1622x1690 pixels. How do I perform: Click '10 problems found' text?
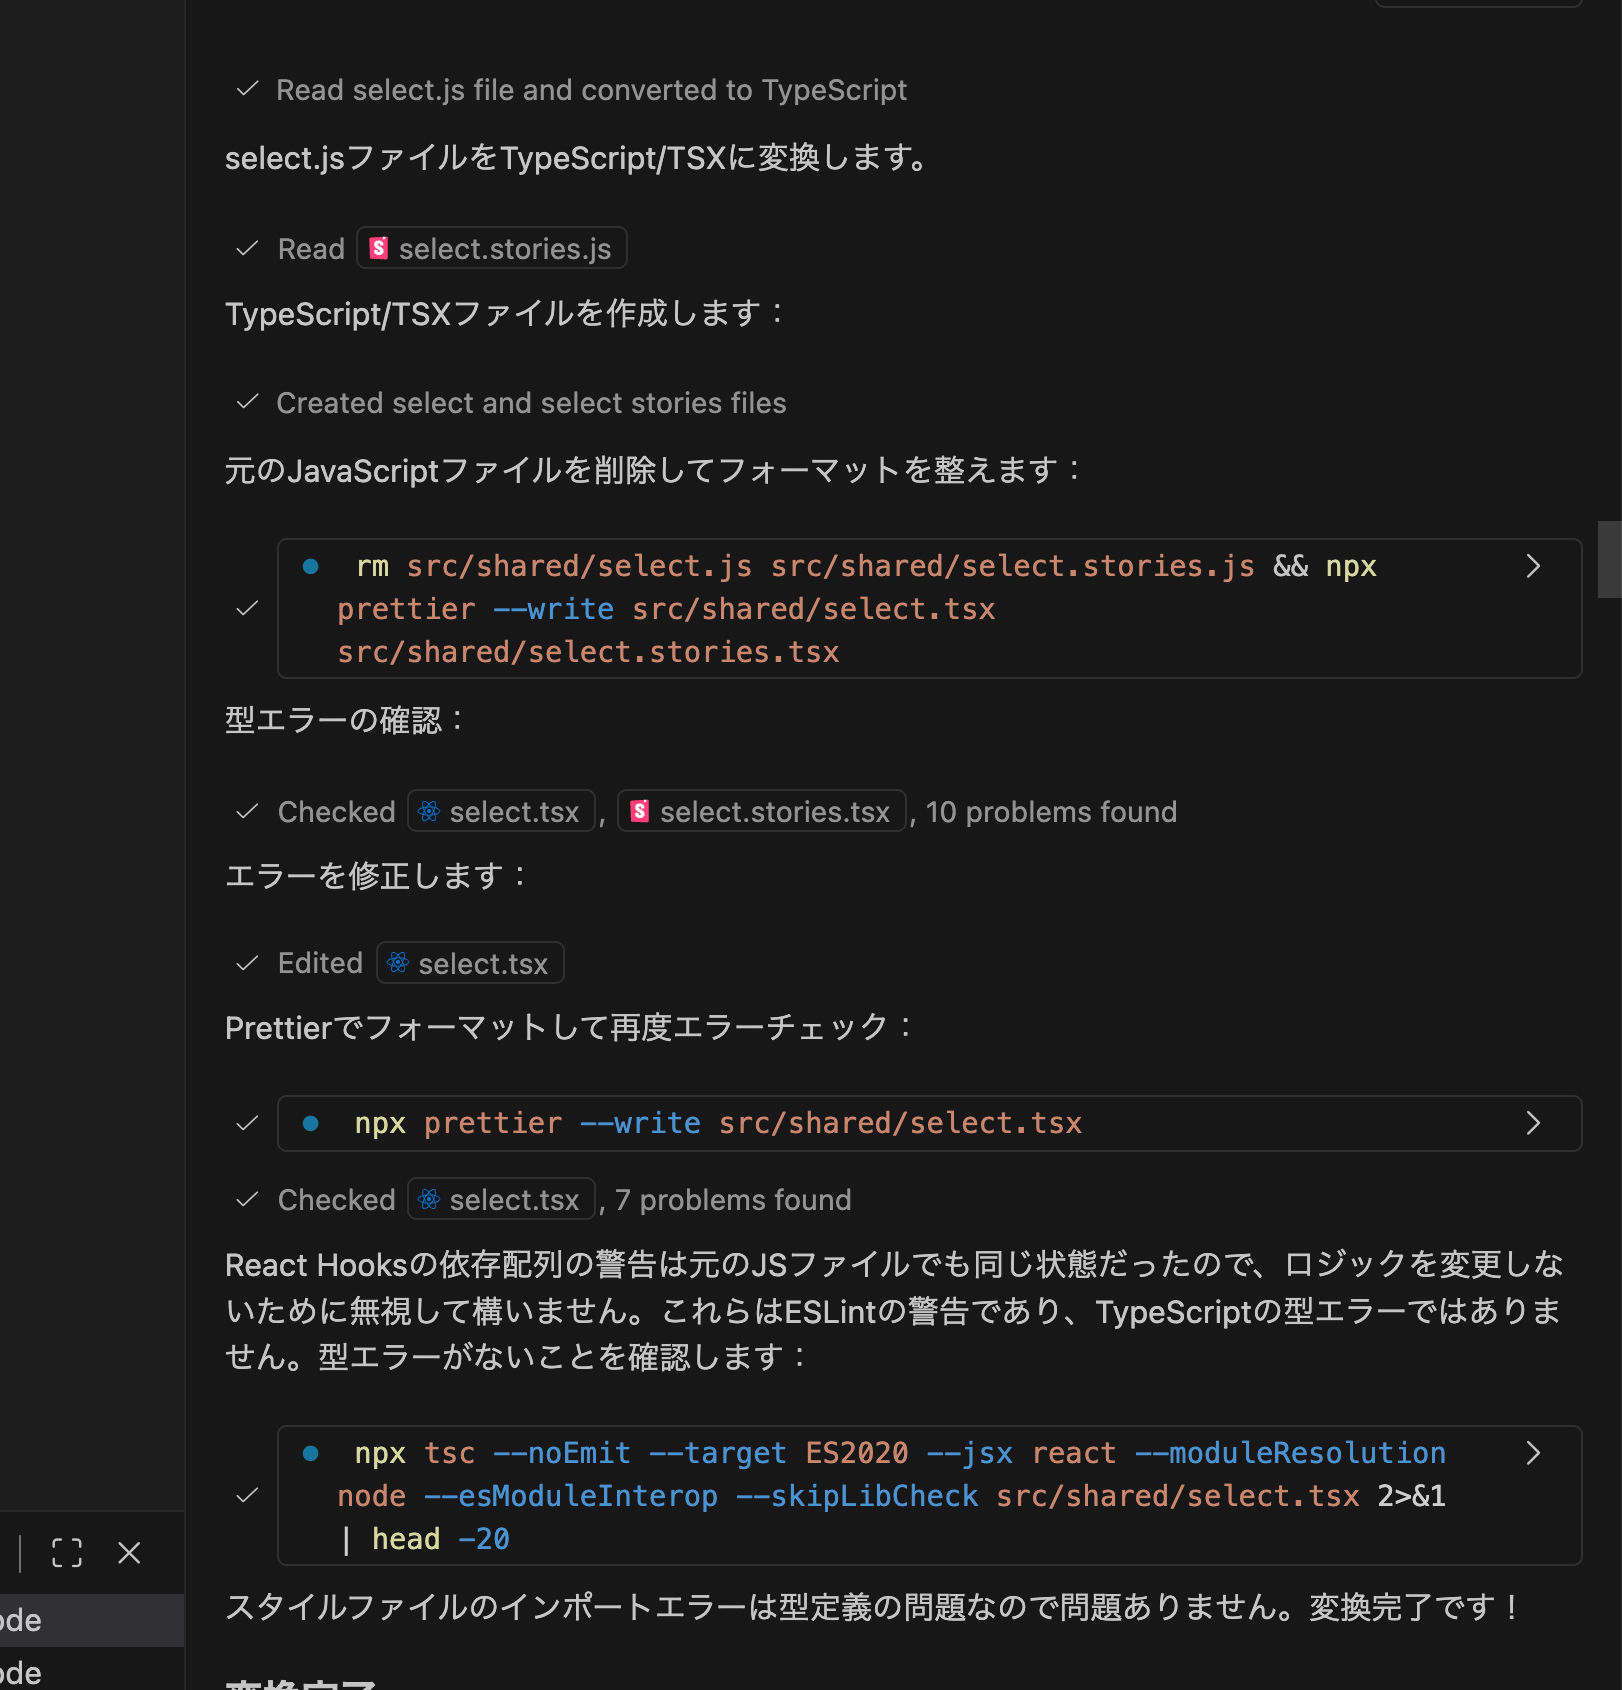[1051, 812]
